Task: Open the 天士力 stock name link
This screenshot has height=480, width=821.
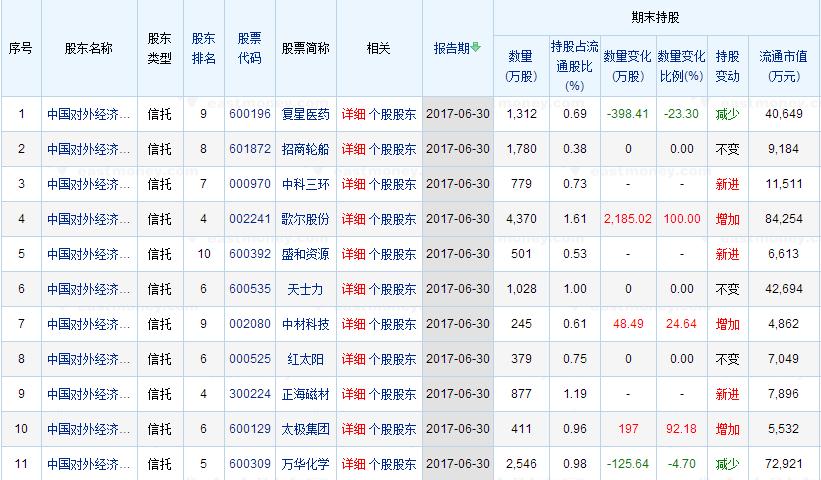Action: 305,289
